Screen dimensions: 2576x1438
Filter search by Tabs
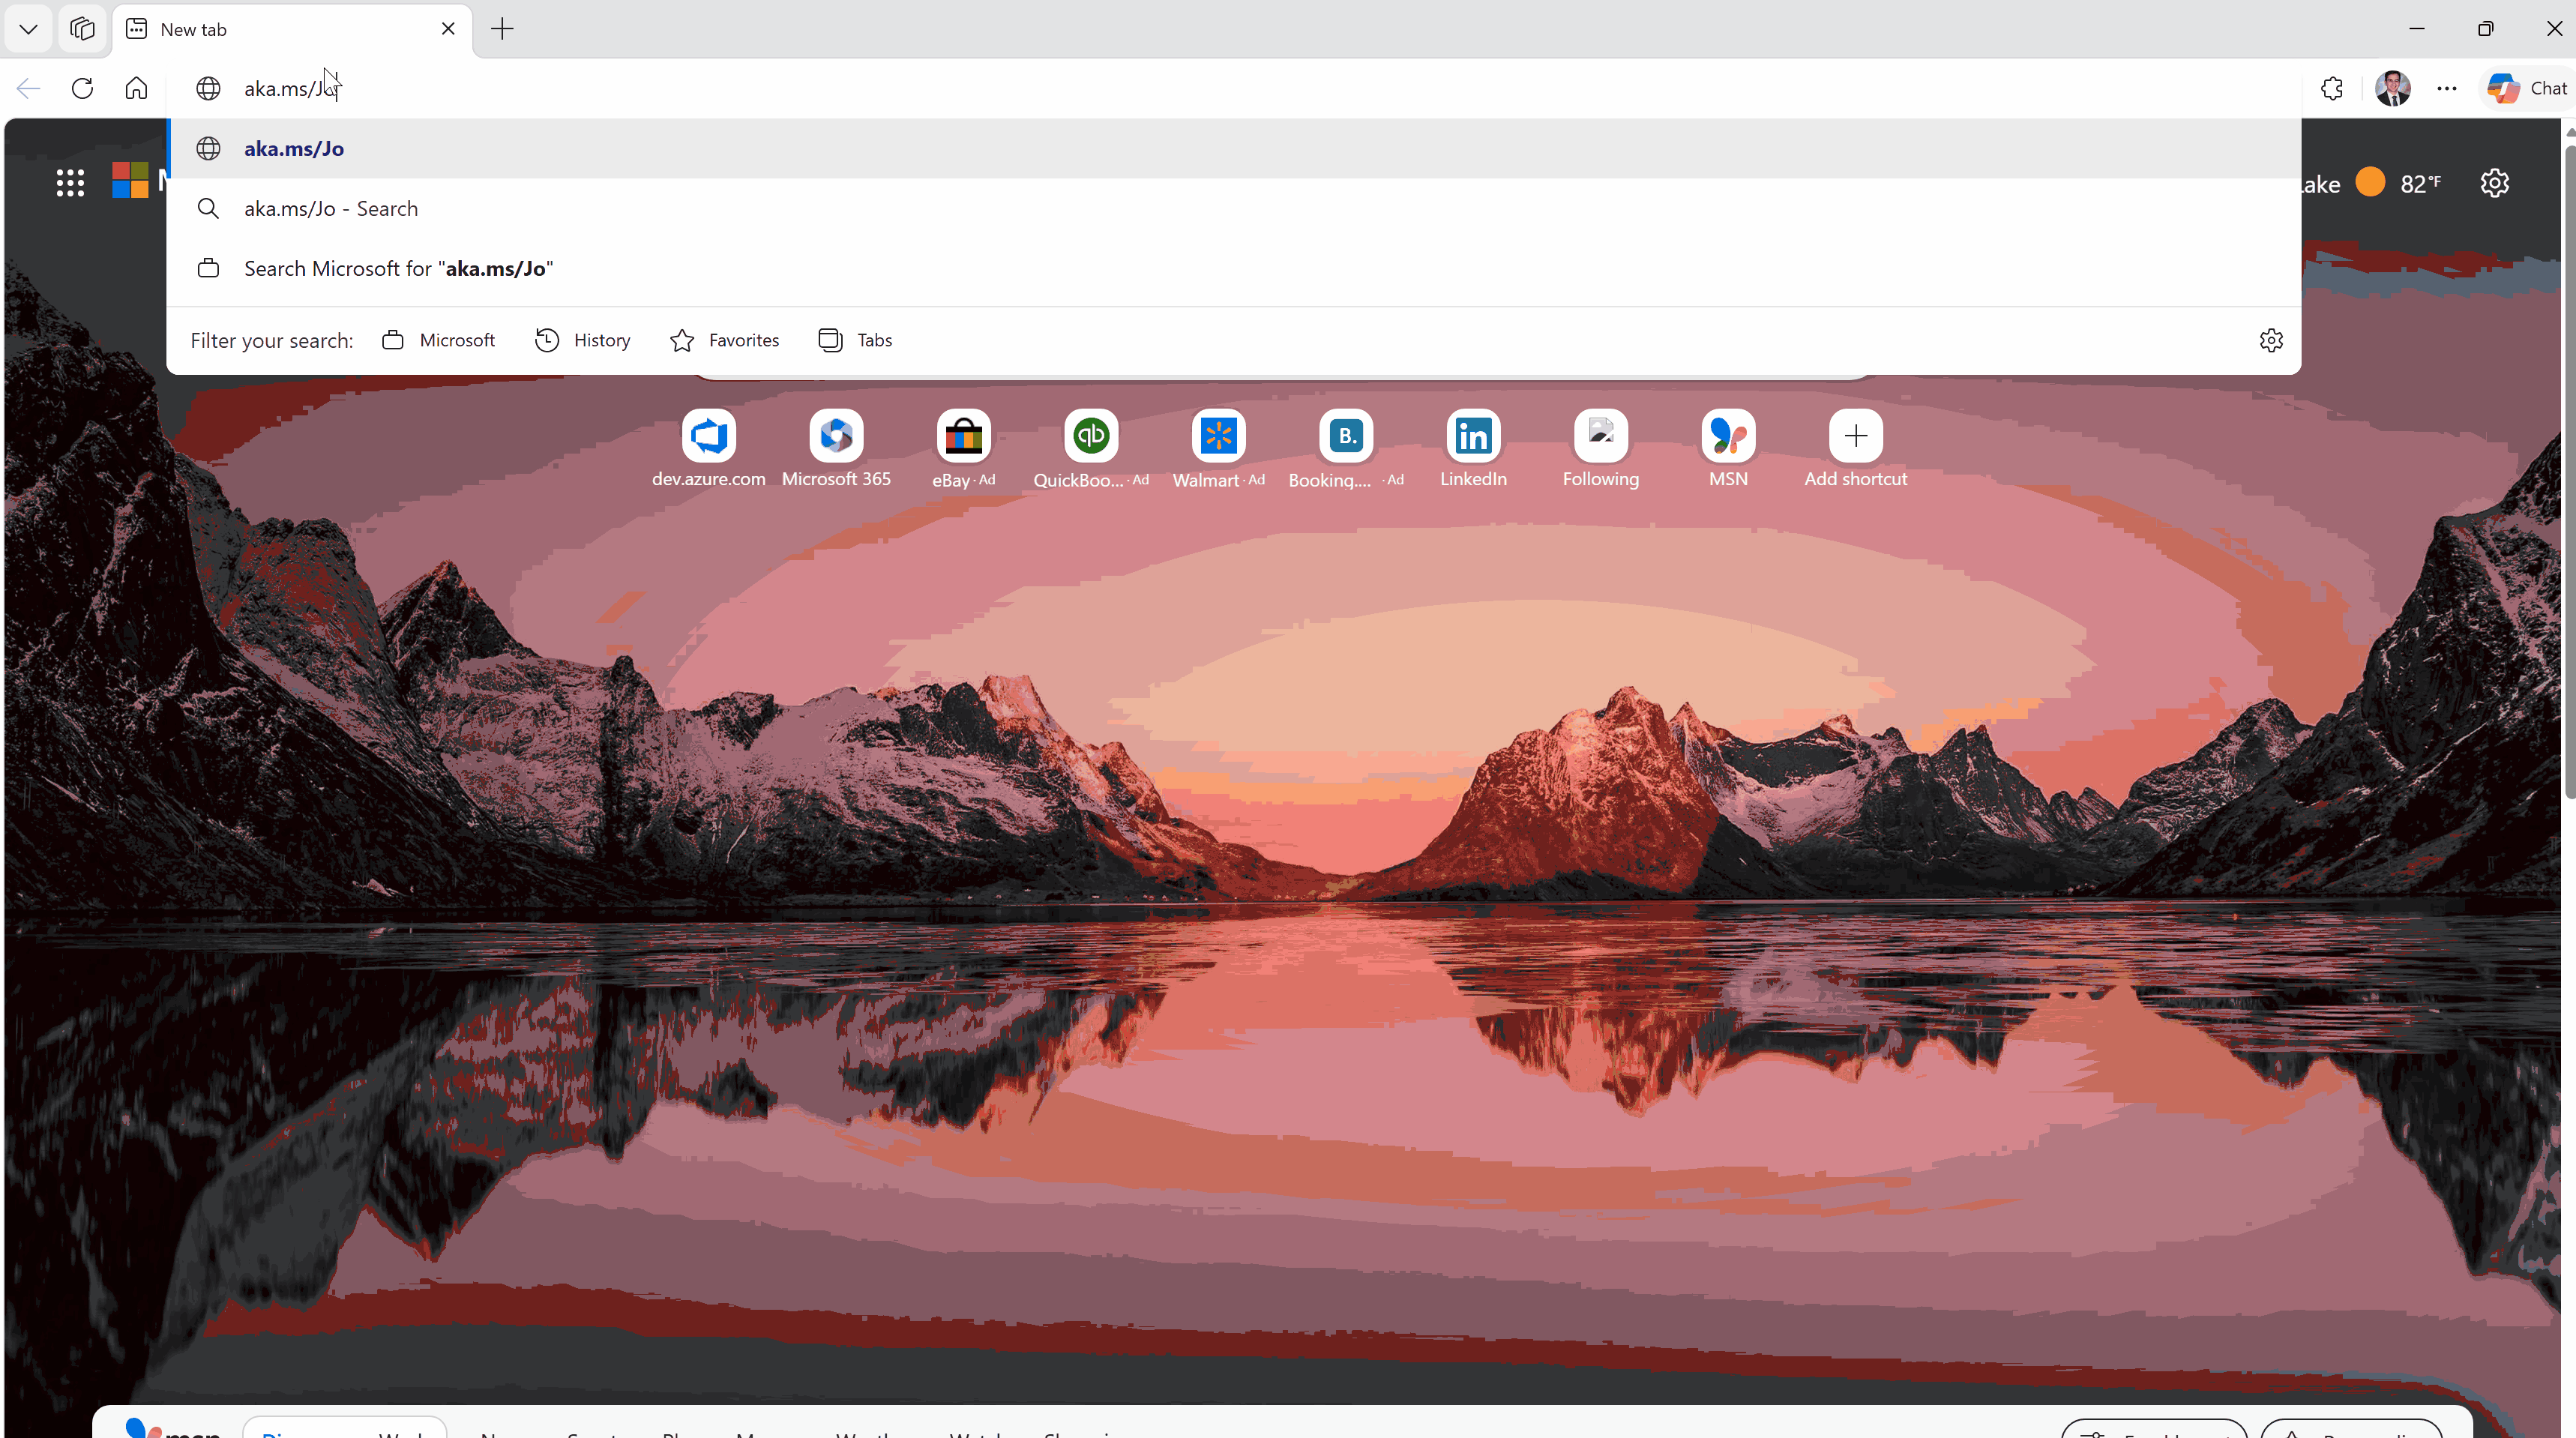tap(855, 340)
